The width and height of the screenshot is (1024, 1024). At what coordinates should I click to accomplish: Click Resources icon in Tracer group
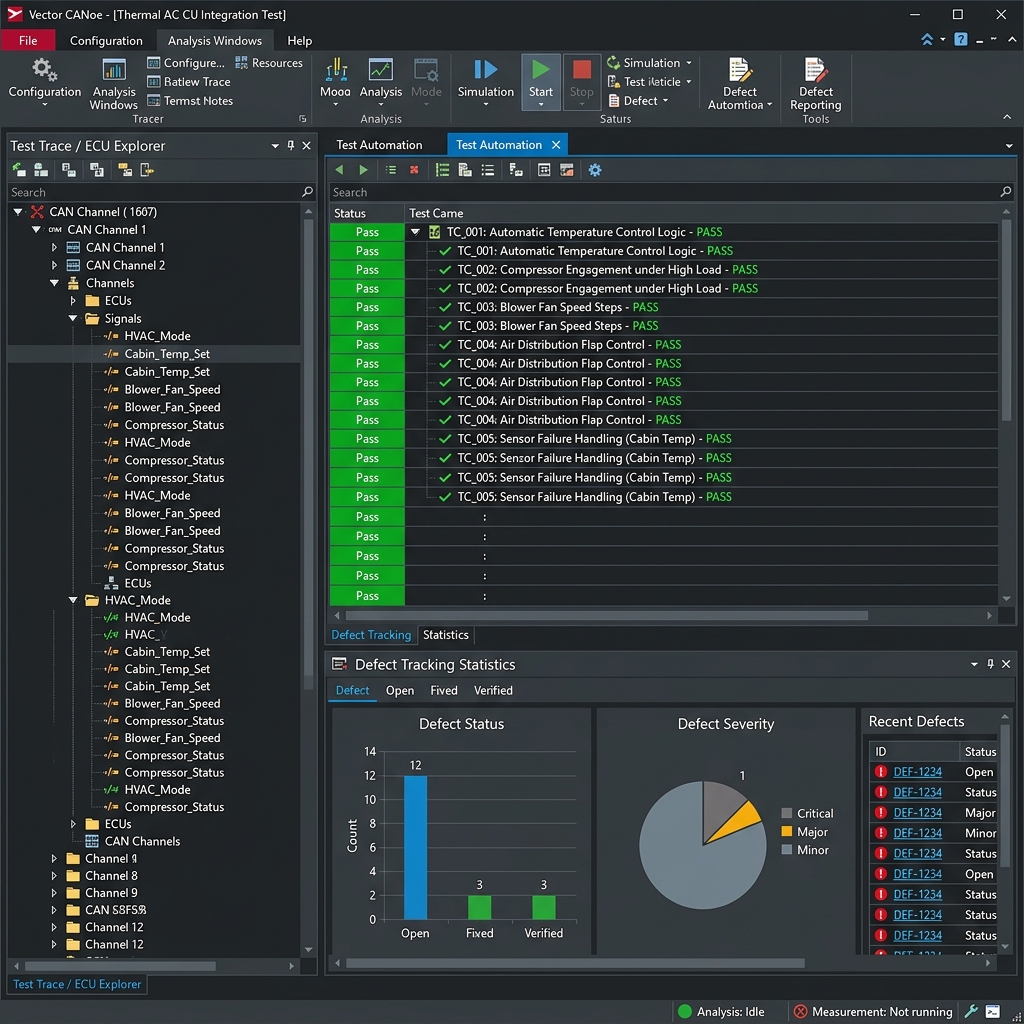tap(241, 63)
